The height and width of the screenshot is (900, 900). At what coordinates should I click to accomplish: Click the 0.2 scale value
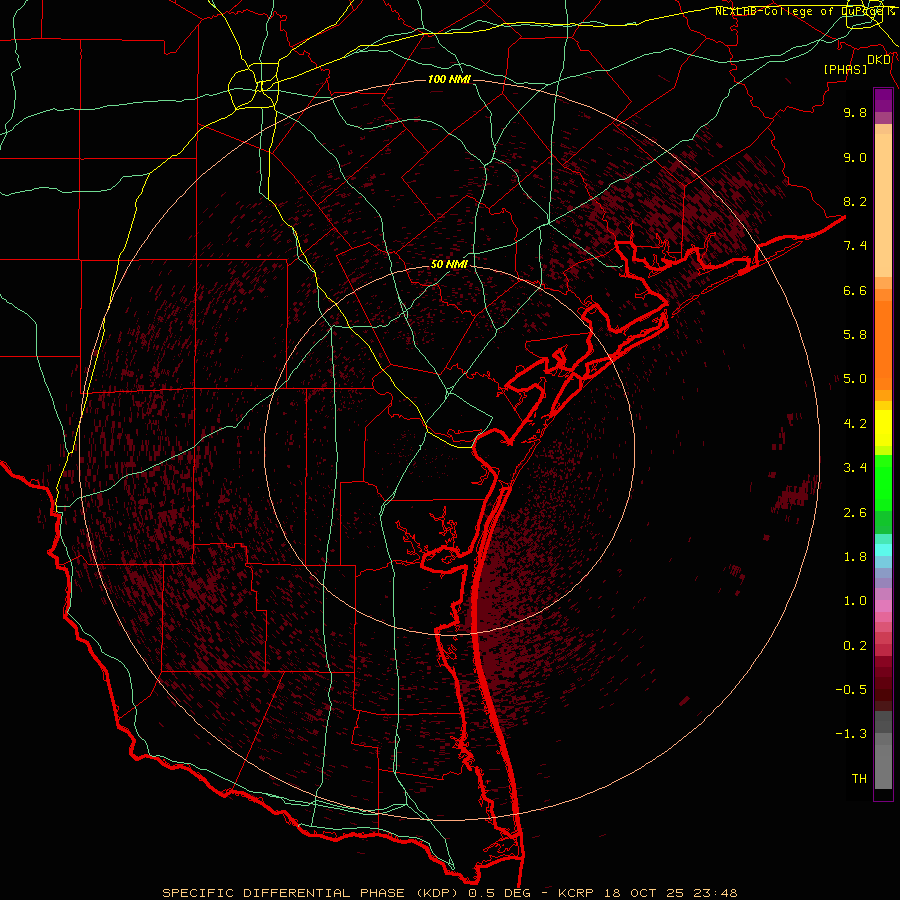(855, 646)
